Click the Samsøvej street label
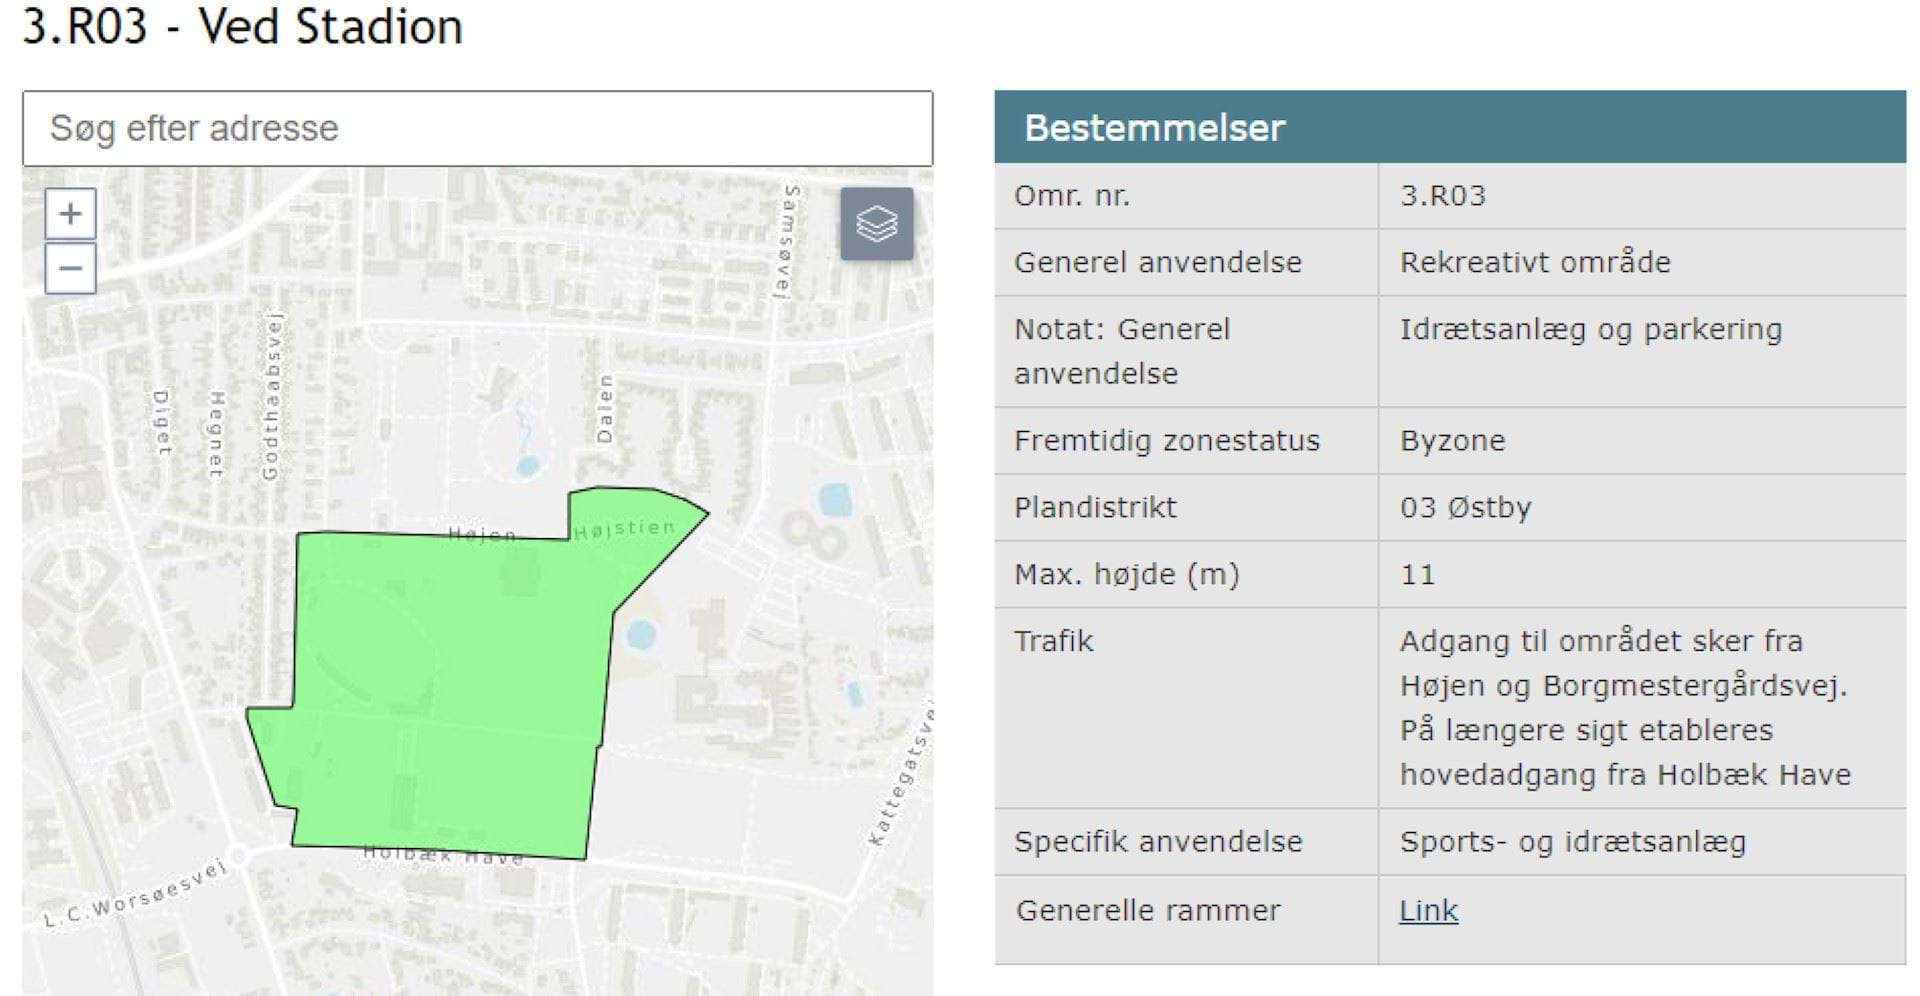Screen dimensions: 1920x996 789,241
